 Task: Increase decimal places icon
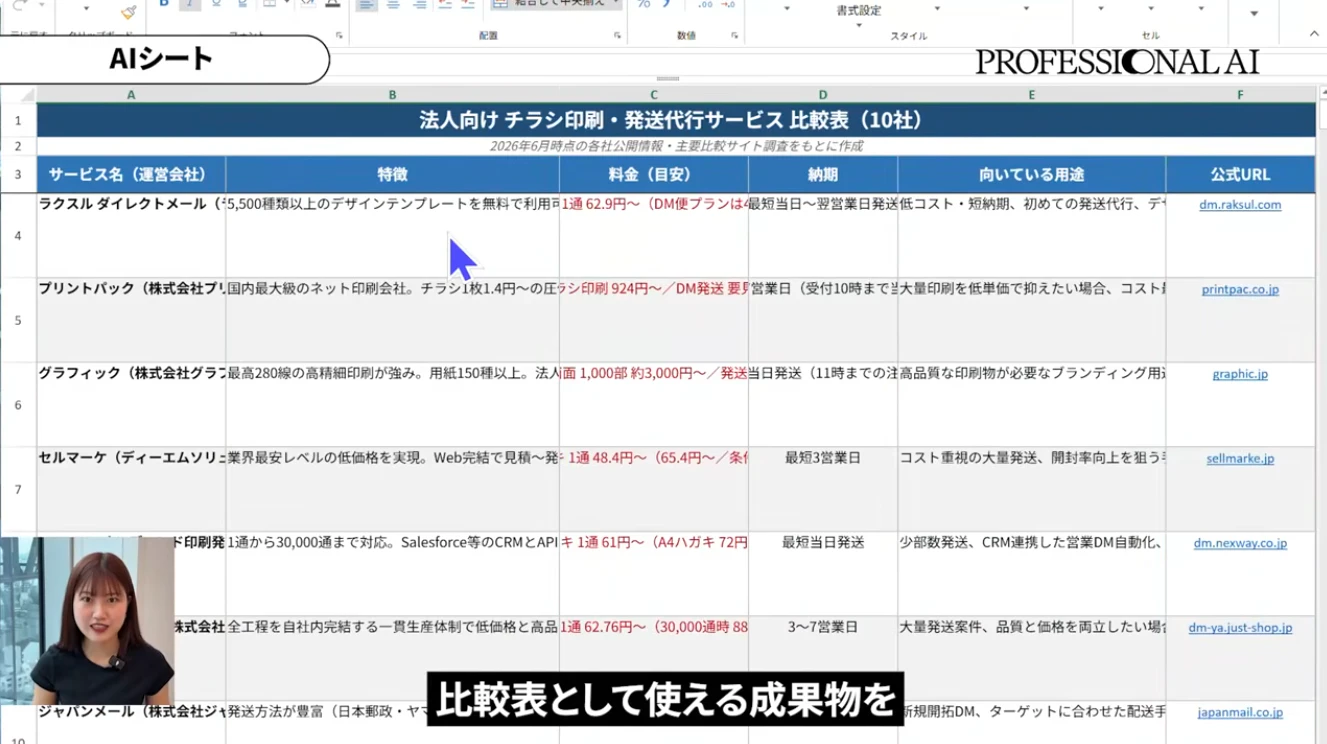[x=705, y=5]
